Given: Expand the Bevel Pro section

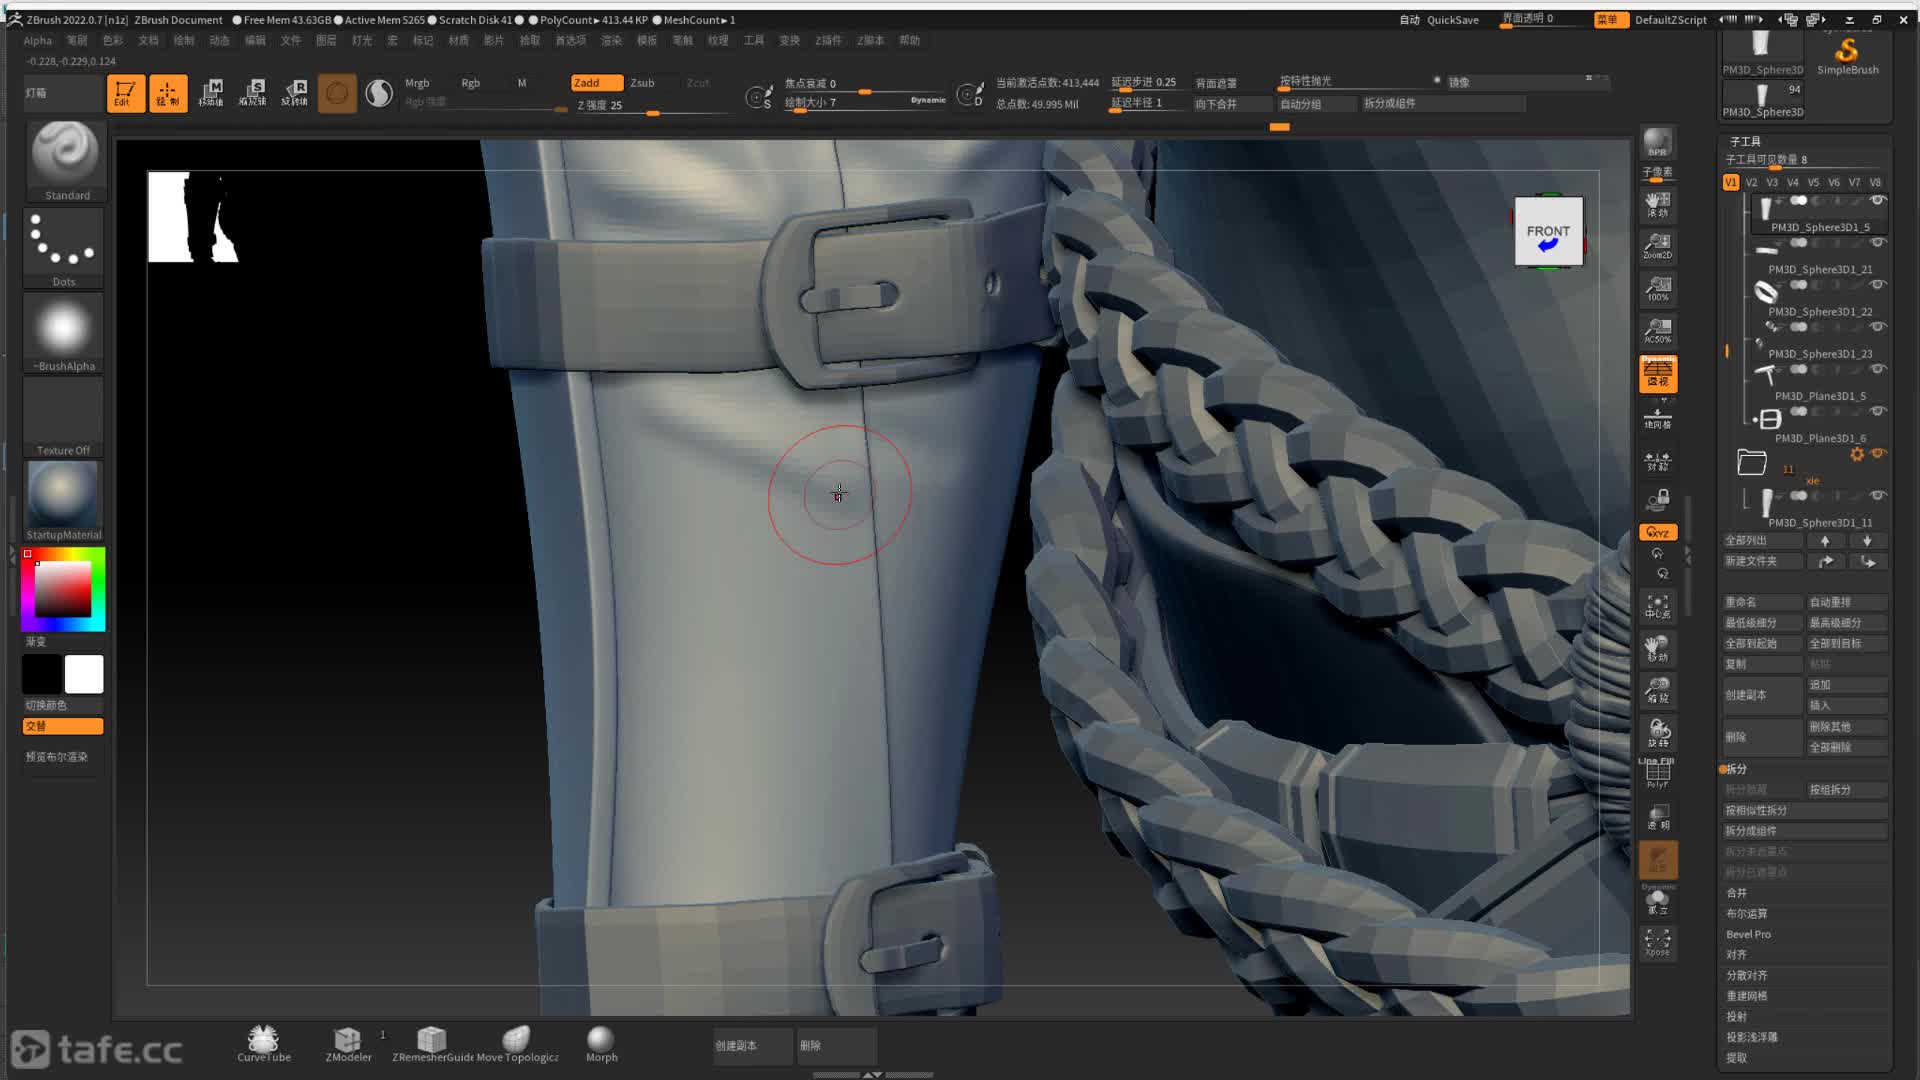Looking at the screenshot, I should tap(1748, 934).
